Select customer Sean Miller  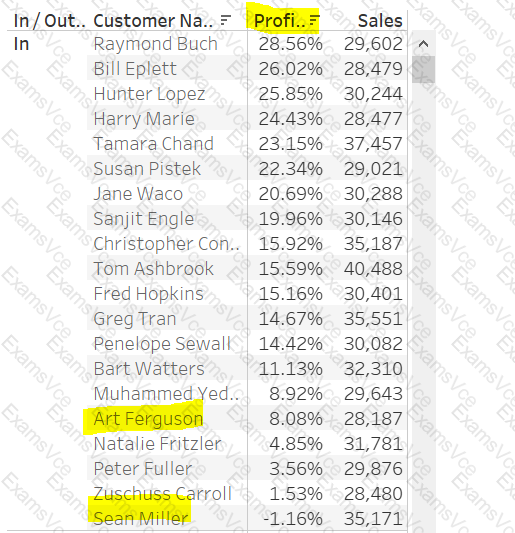tap(141, 518)
